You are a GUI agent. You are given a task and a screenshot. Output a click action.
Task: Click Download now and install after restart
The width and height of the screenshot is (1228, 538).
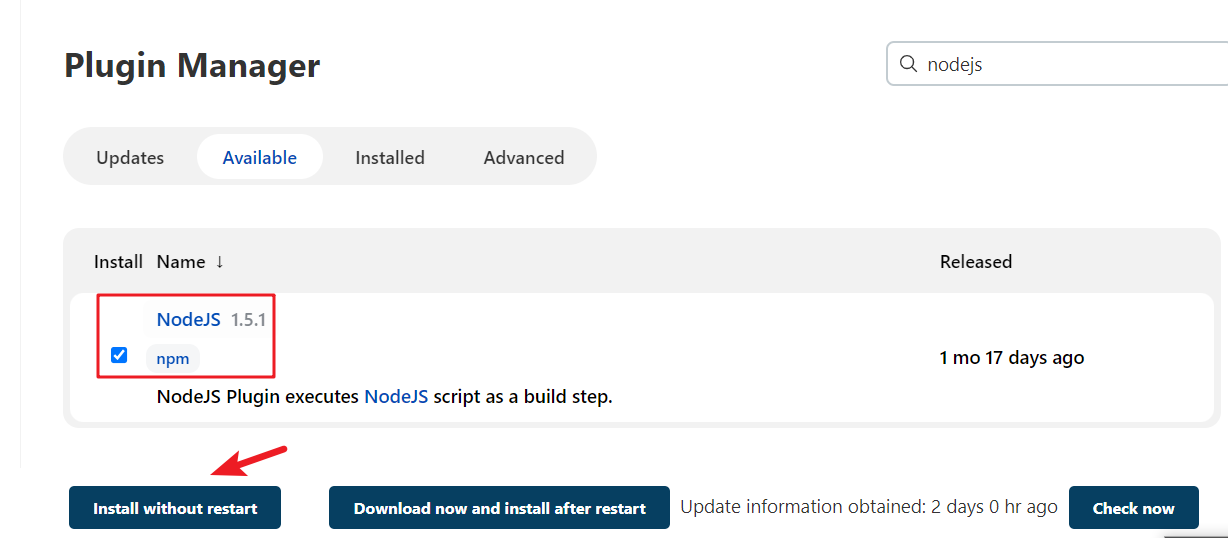click(500, 508)
